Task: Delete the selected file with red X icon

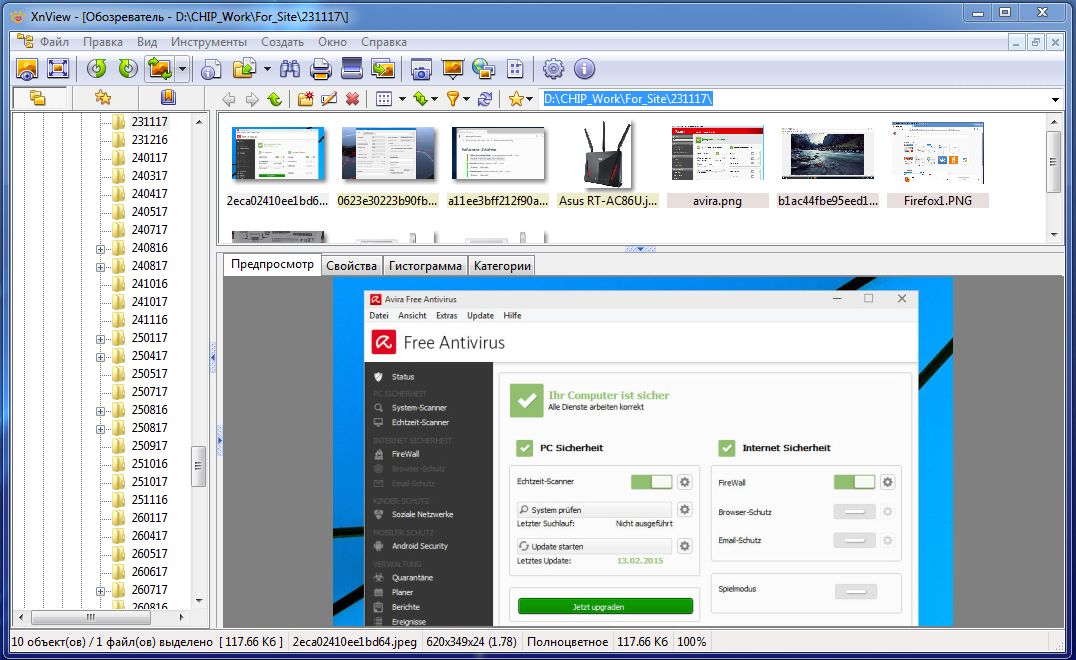Action: click(x=352, y=99)
